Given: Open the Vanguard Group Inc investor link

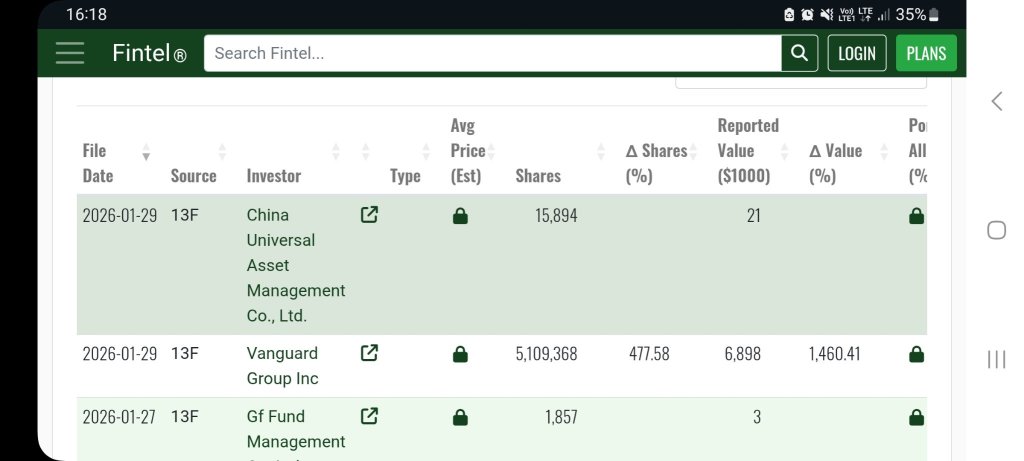Looking at the screenshot, I should [282, 366].
